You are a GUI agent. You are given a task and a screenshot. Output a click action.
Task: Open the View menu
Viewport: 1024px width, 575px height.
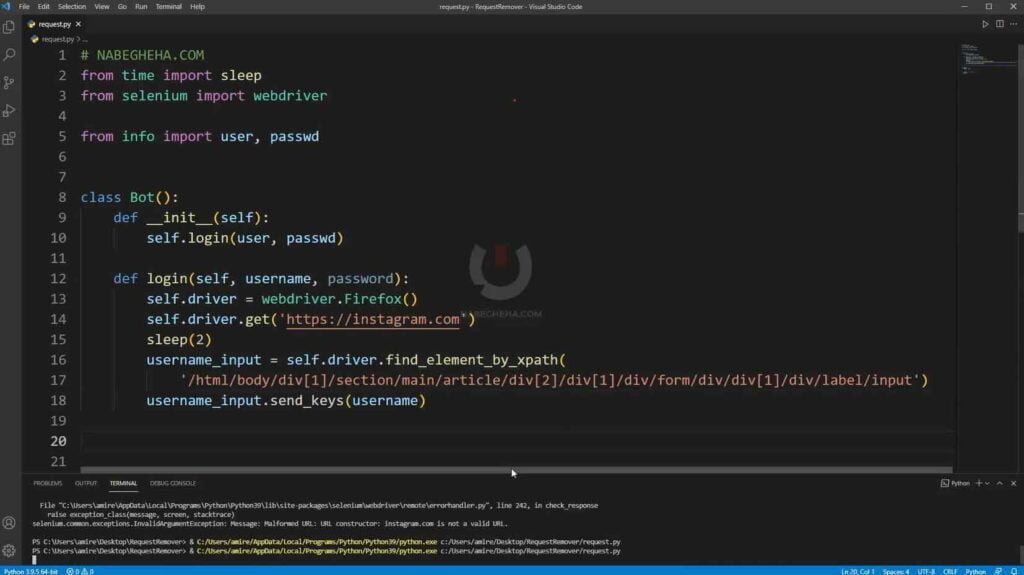(102, 7)
